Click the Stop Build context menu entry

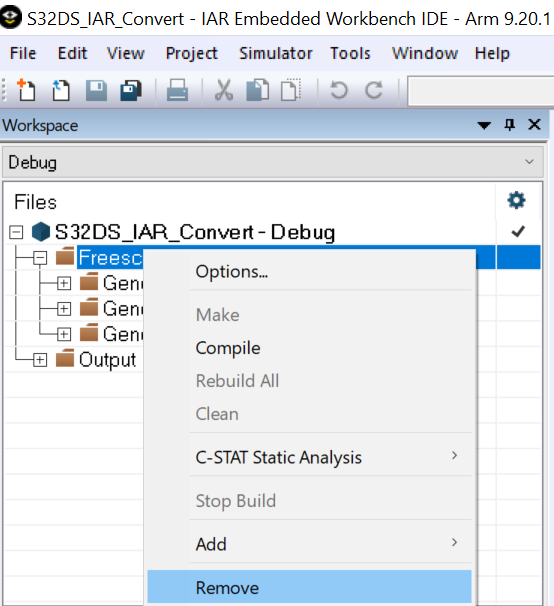tap(309, 501)
